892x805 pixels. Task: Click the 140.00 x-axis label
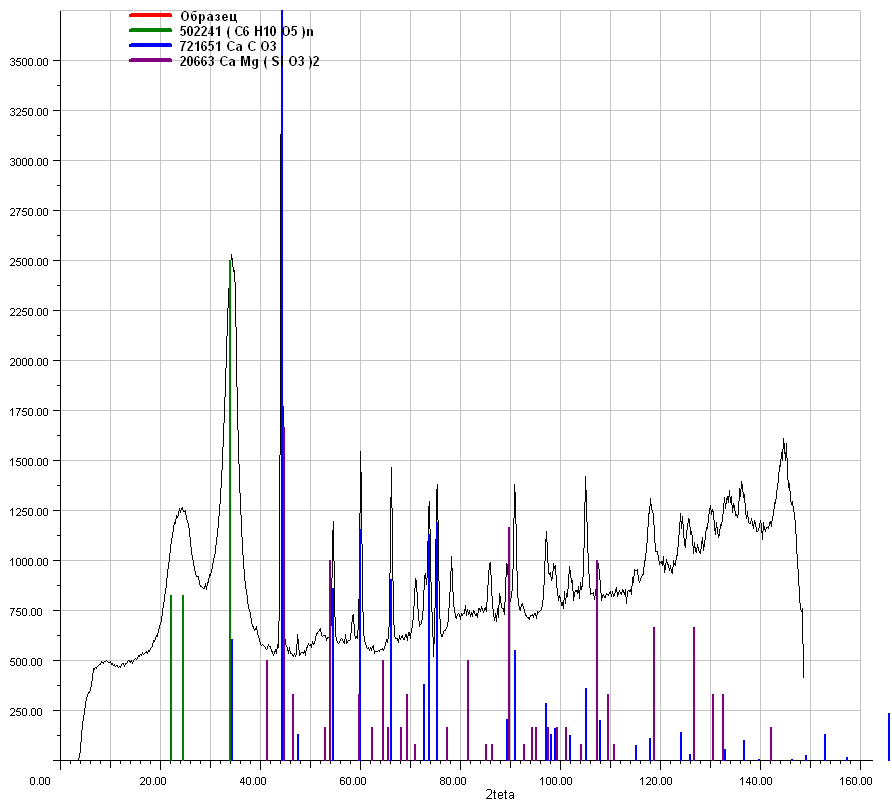pos(756,781)
